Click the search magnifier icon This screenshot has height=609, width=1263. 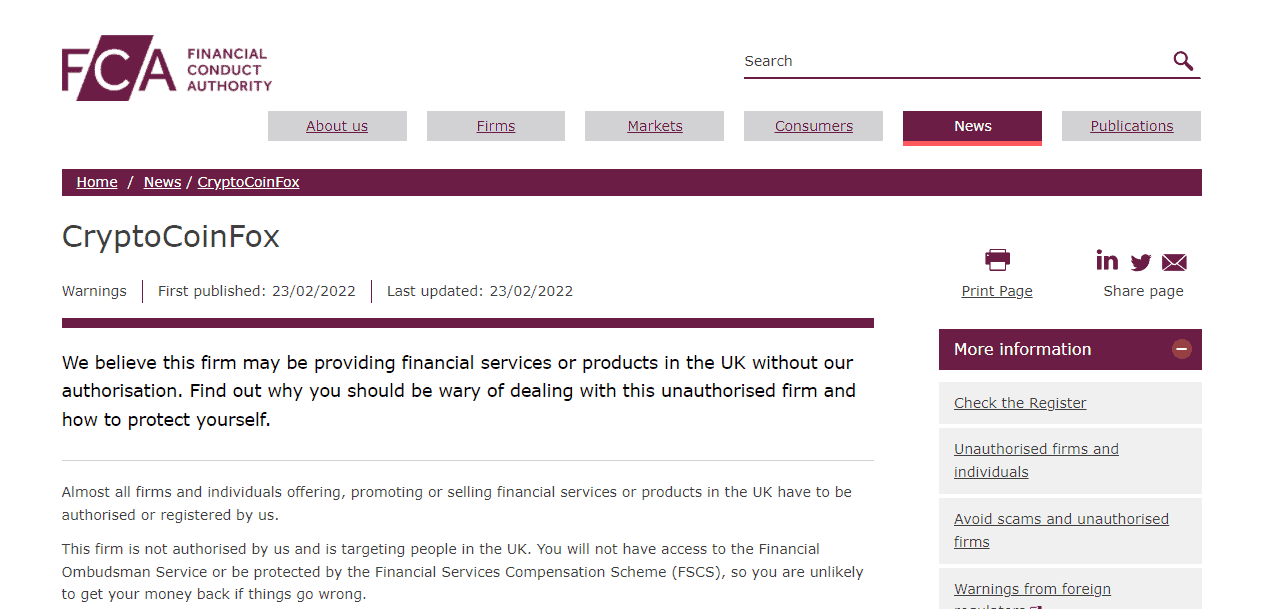point(1183,61)
